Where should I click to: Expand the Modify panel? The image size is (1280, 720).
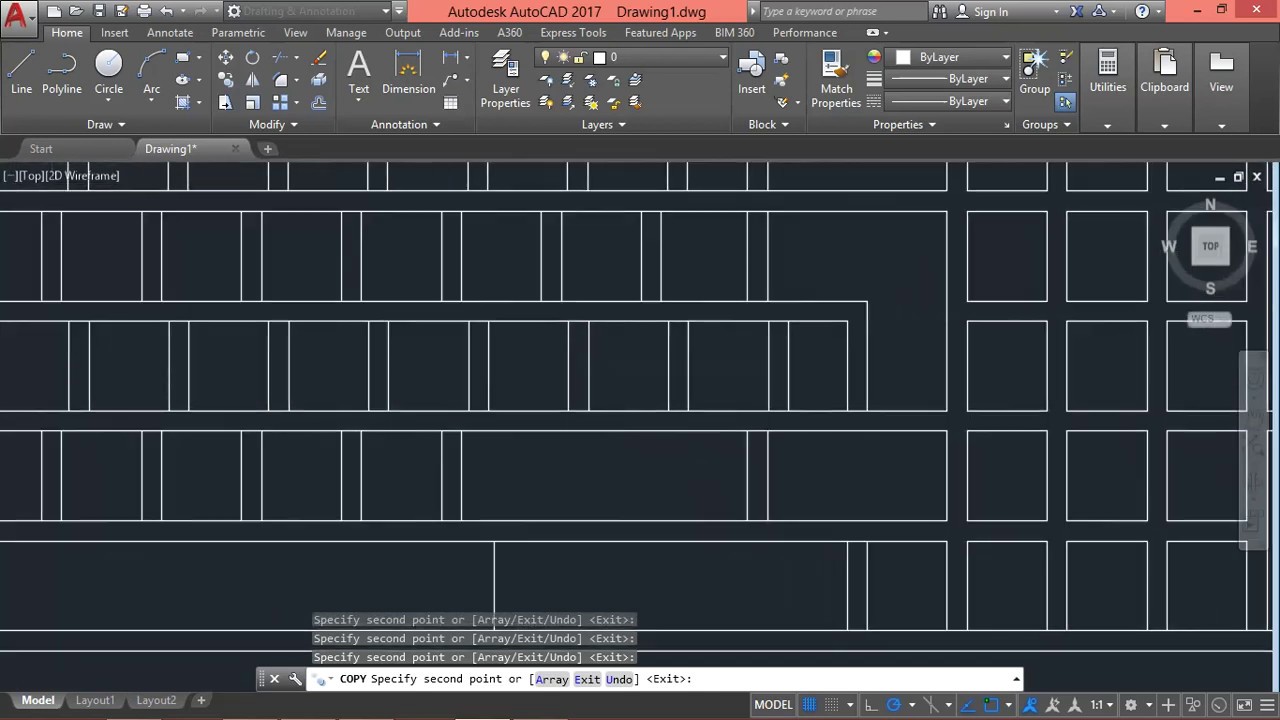(x=274, y=125)
